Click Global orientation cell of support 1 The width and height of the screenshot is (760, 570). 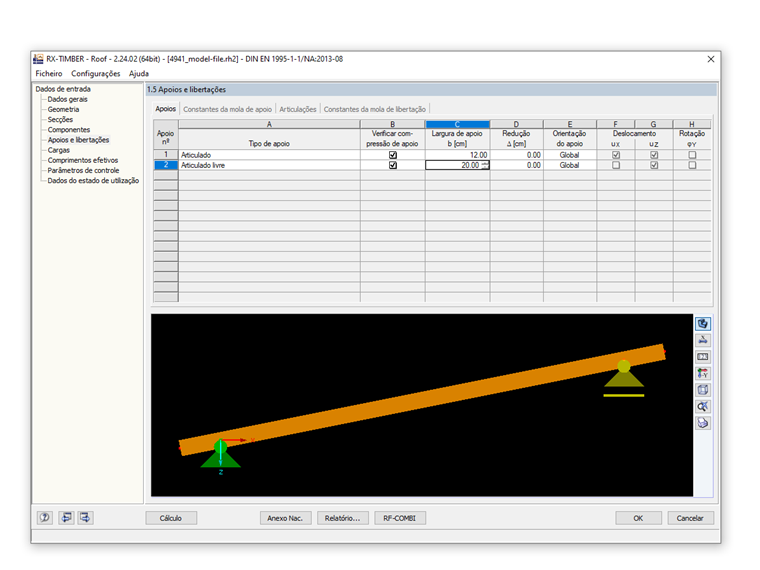tap(570, 155)
